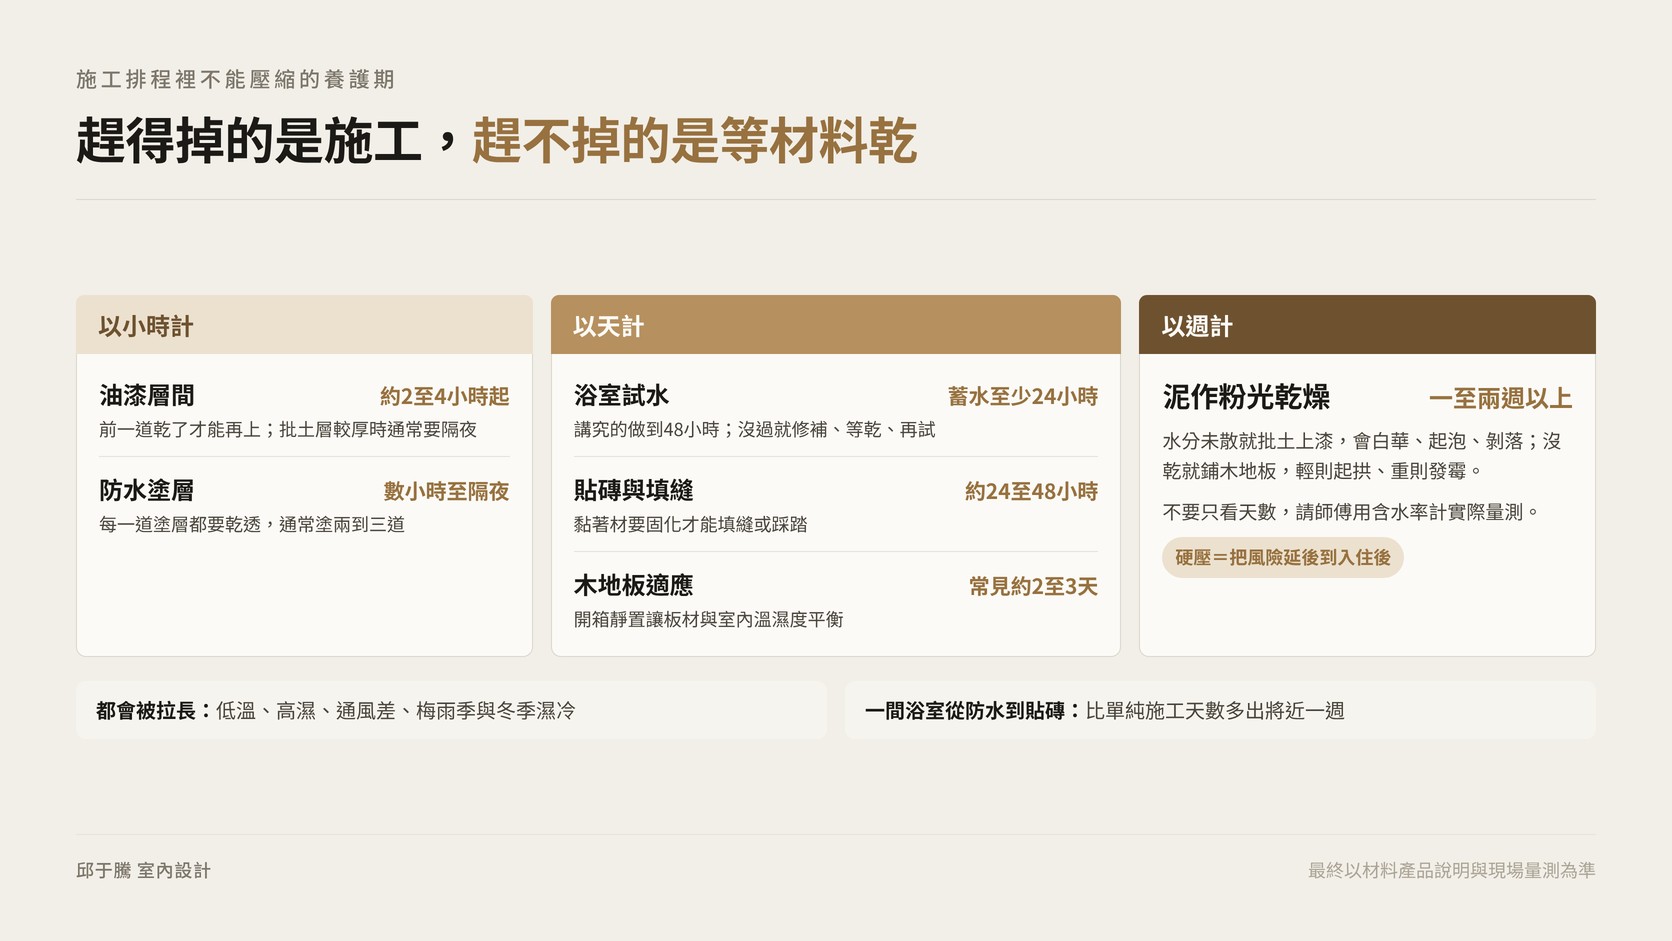Screen dimensions: 1672x941
Task: Click the note box starting 都會被拉長
Action: (451, 710)
